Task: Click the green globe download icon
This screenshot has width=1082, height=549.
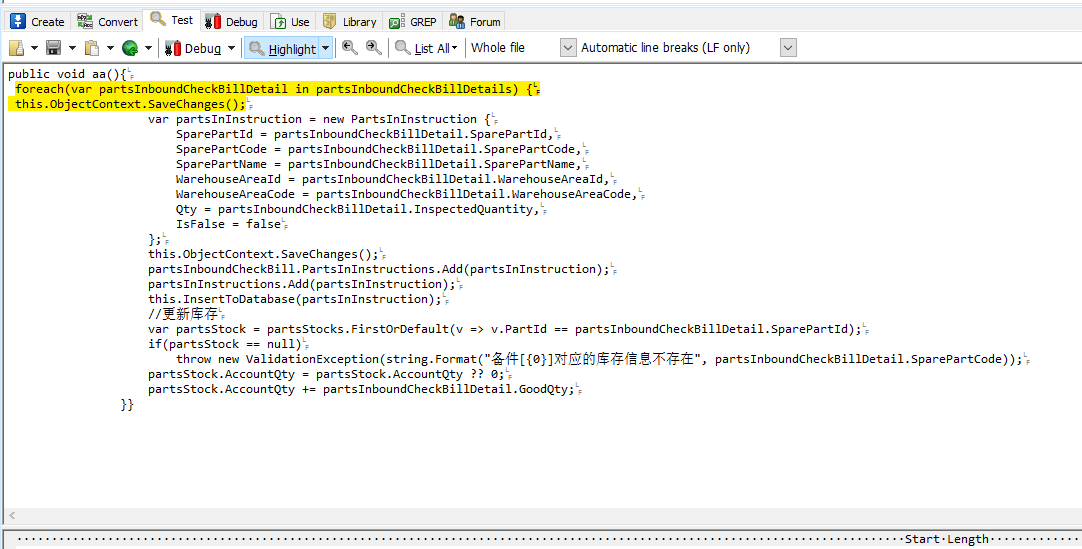Action: pyautogui.click(x=130, y=48)
